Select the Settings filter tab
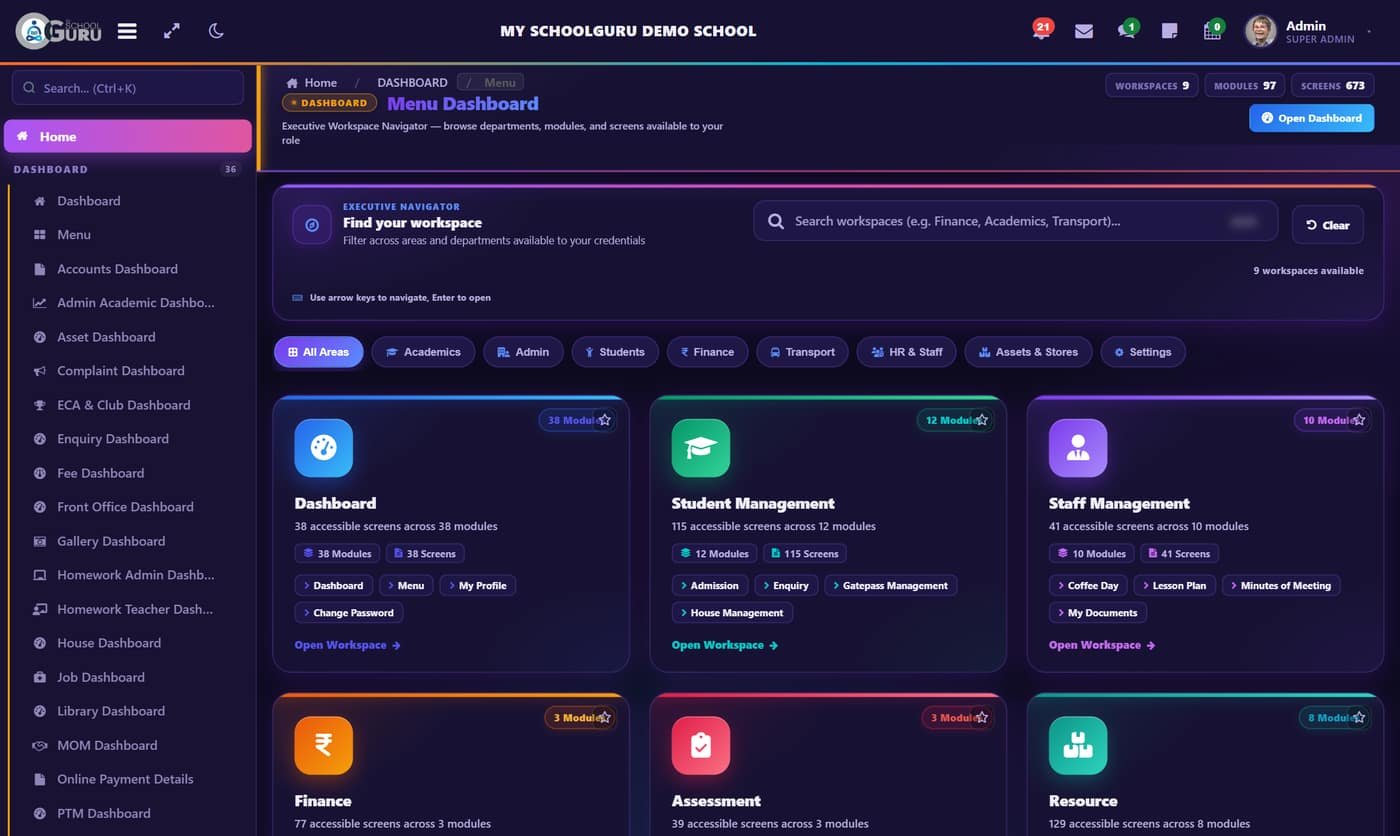1400x836 pixels. 1143,352
